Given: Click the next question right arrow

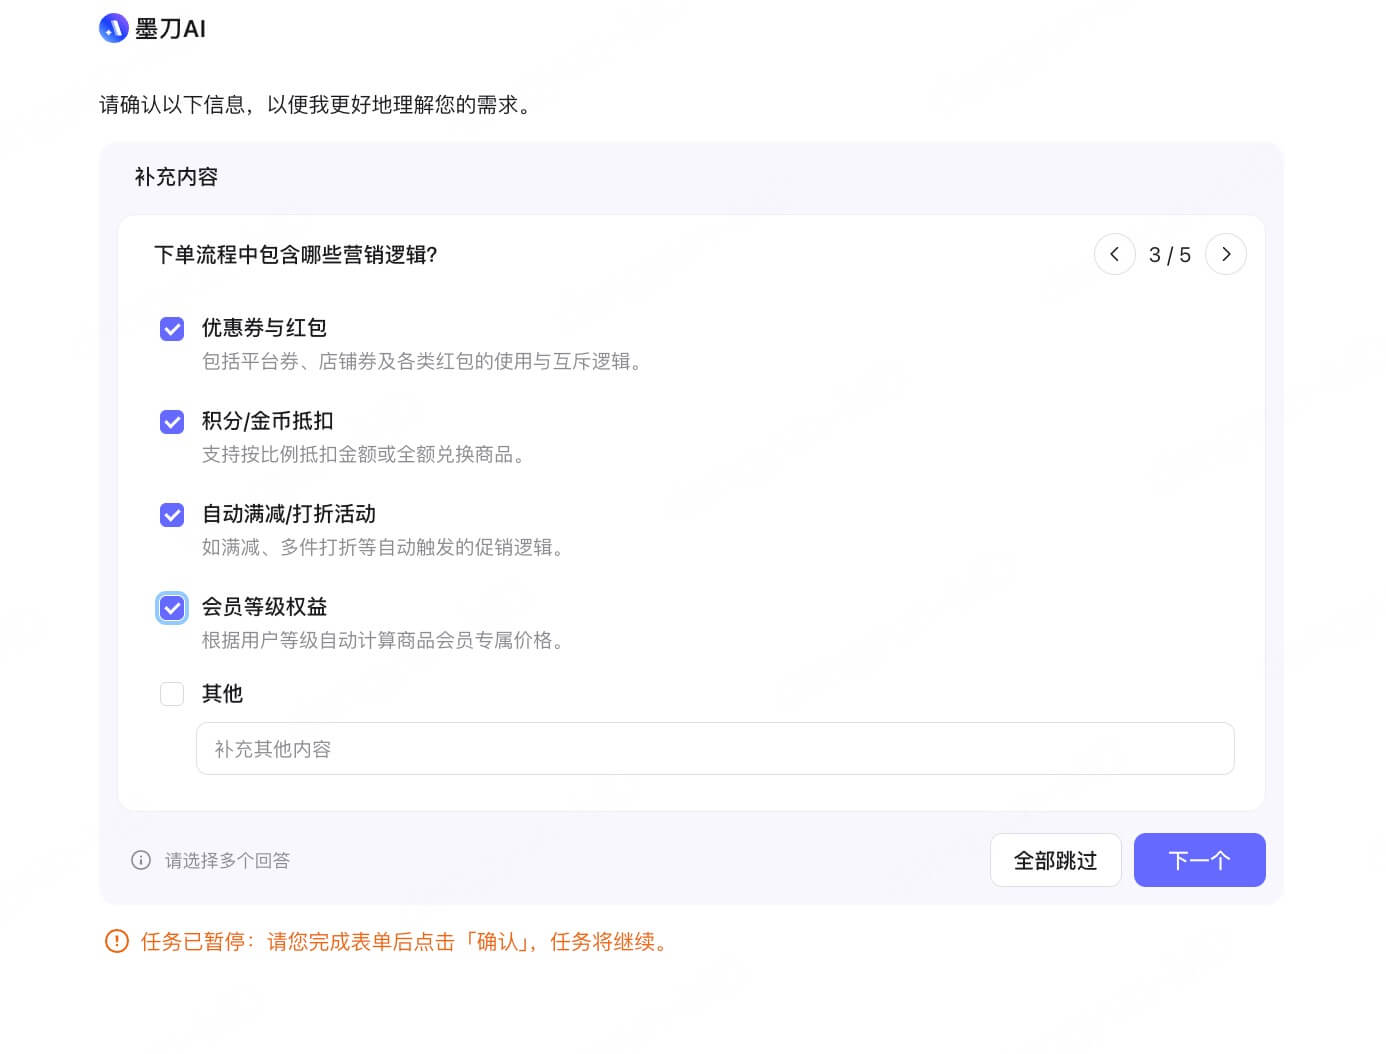Looking at the screenshot, I should pyautogui.click(x=1226, y=254).
